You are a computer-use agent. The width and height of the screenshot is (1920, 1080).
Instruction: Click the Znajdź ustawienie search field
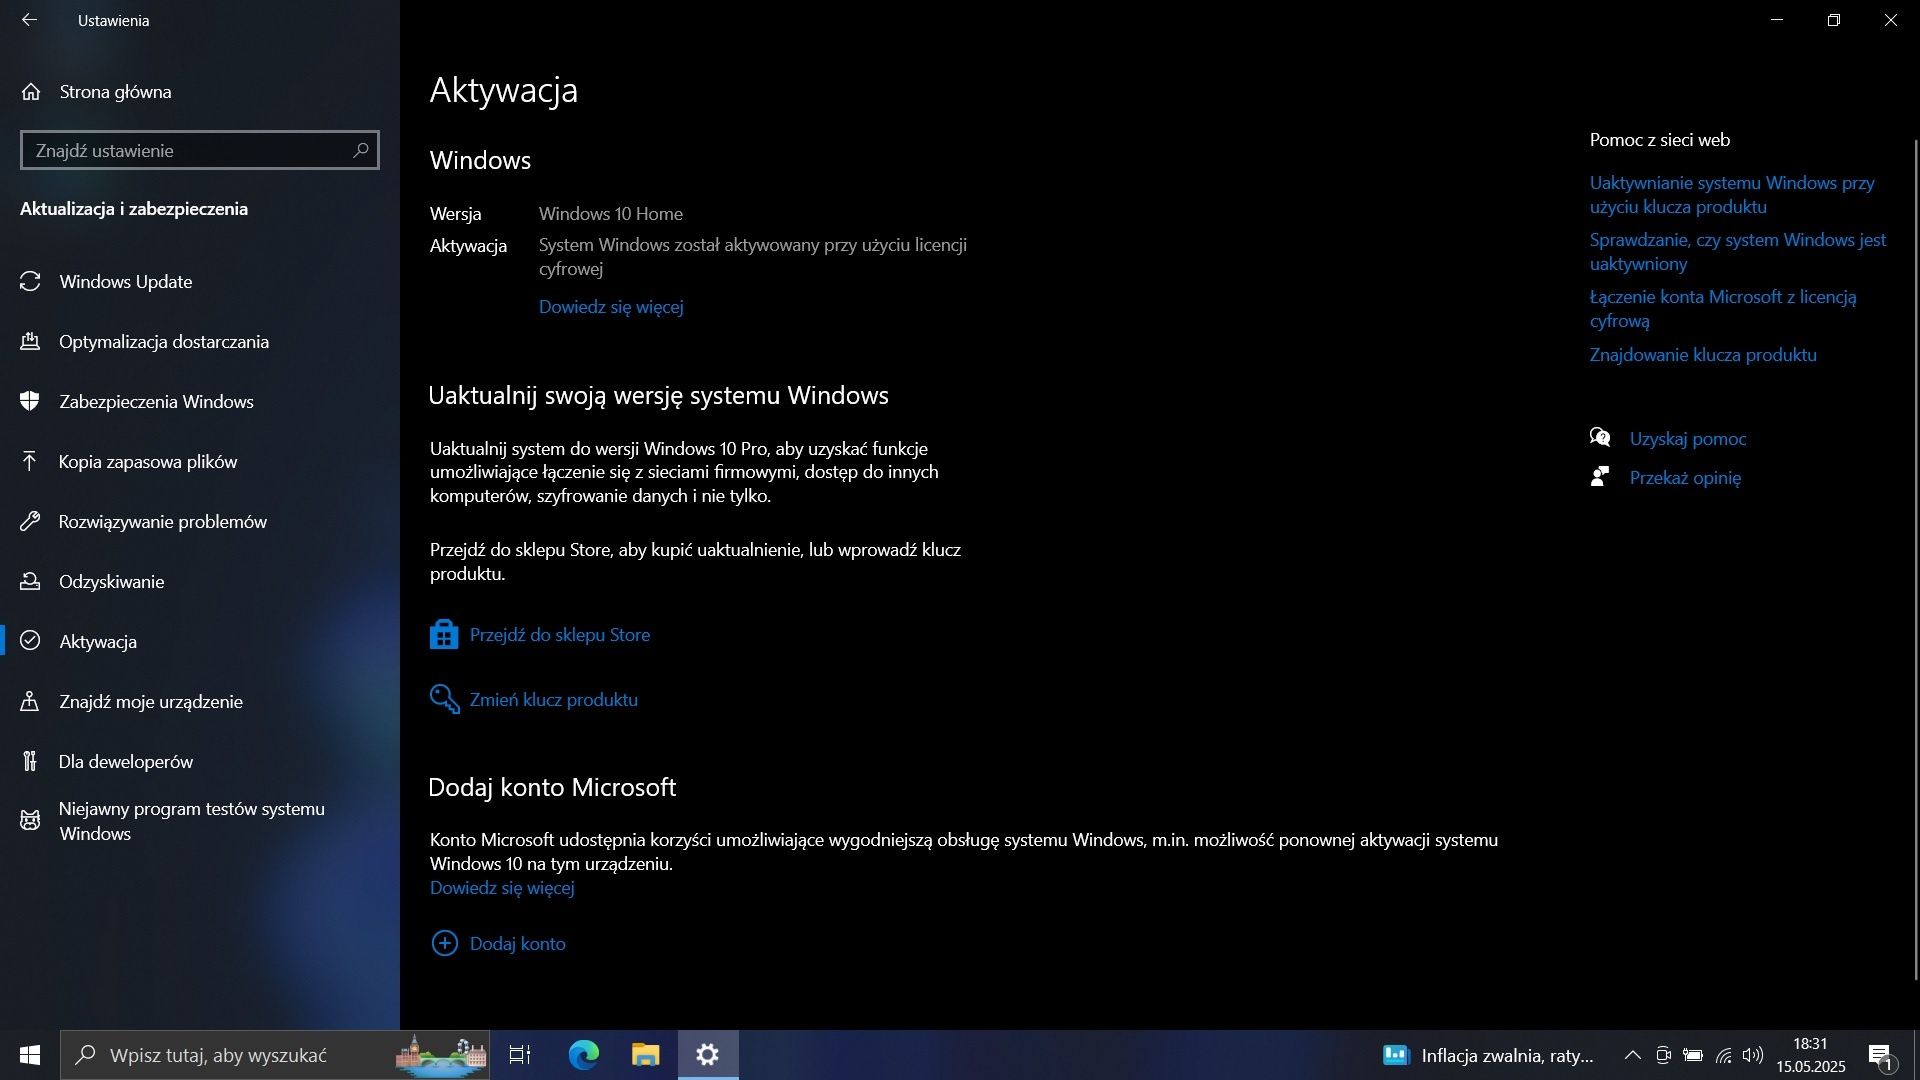click(x=200, y=150)
